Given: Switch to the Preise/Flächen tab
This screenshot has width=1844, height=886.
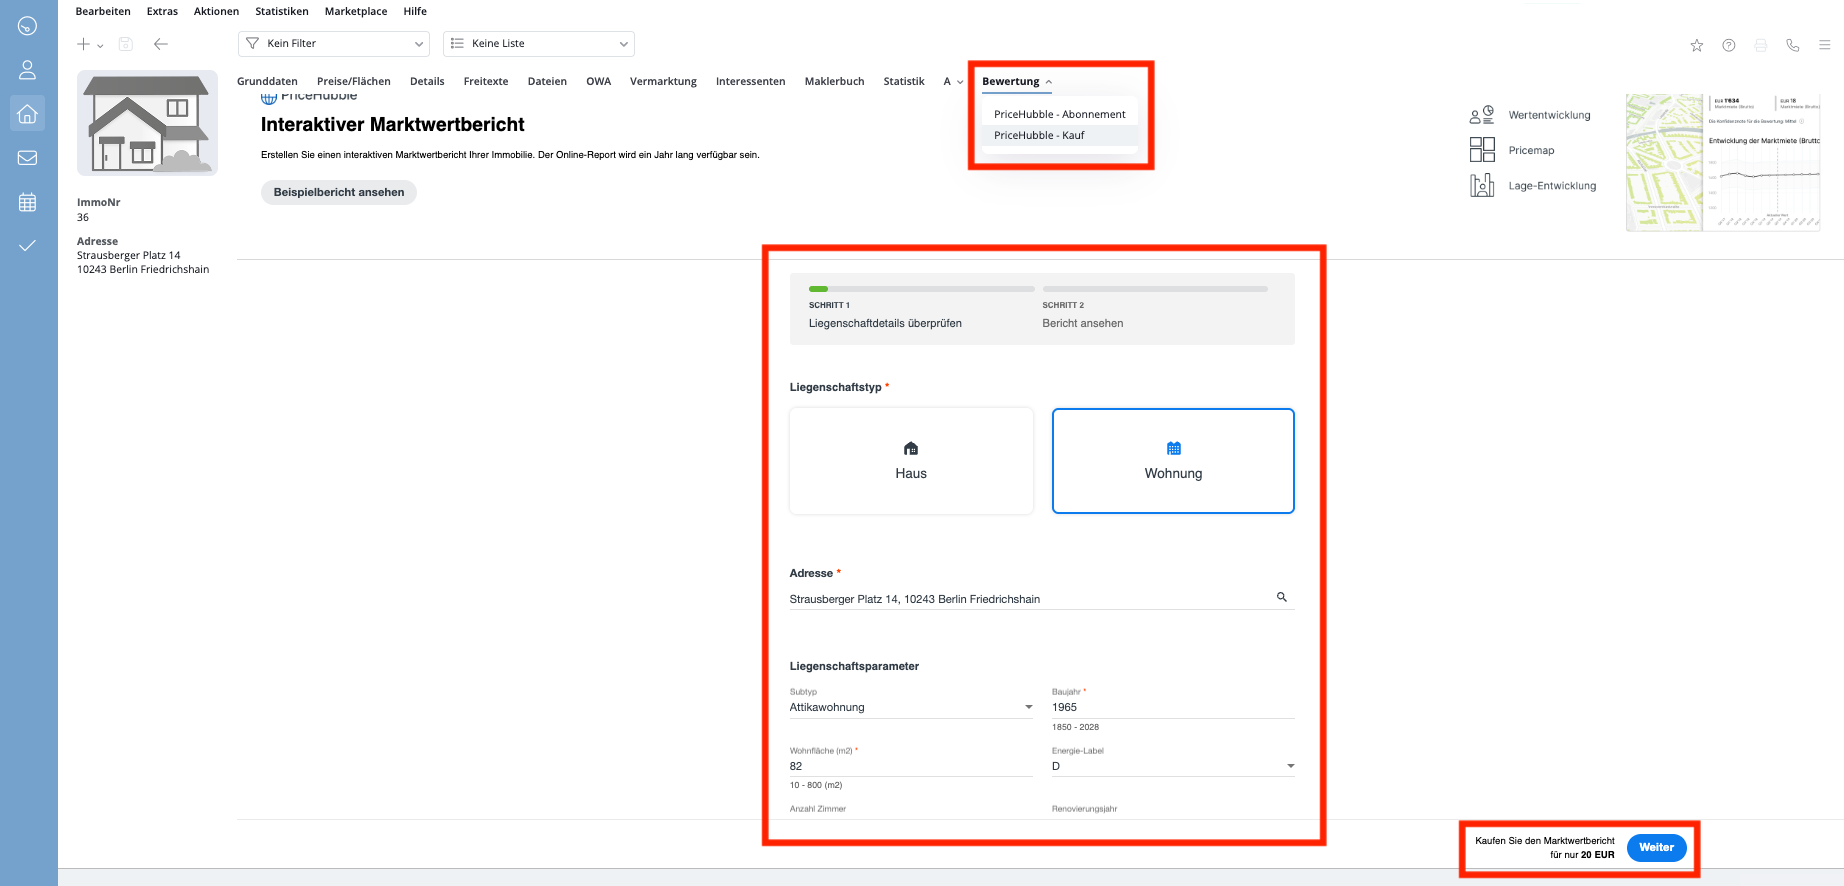Looking at the screenshot, I should coord(353,82).
